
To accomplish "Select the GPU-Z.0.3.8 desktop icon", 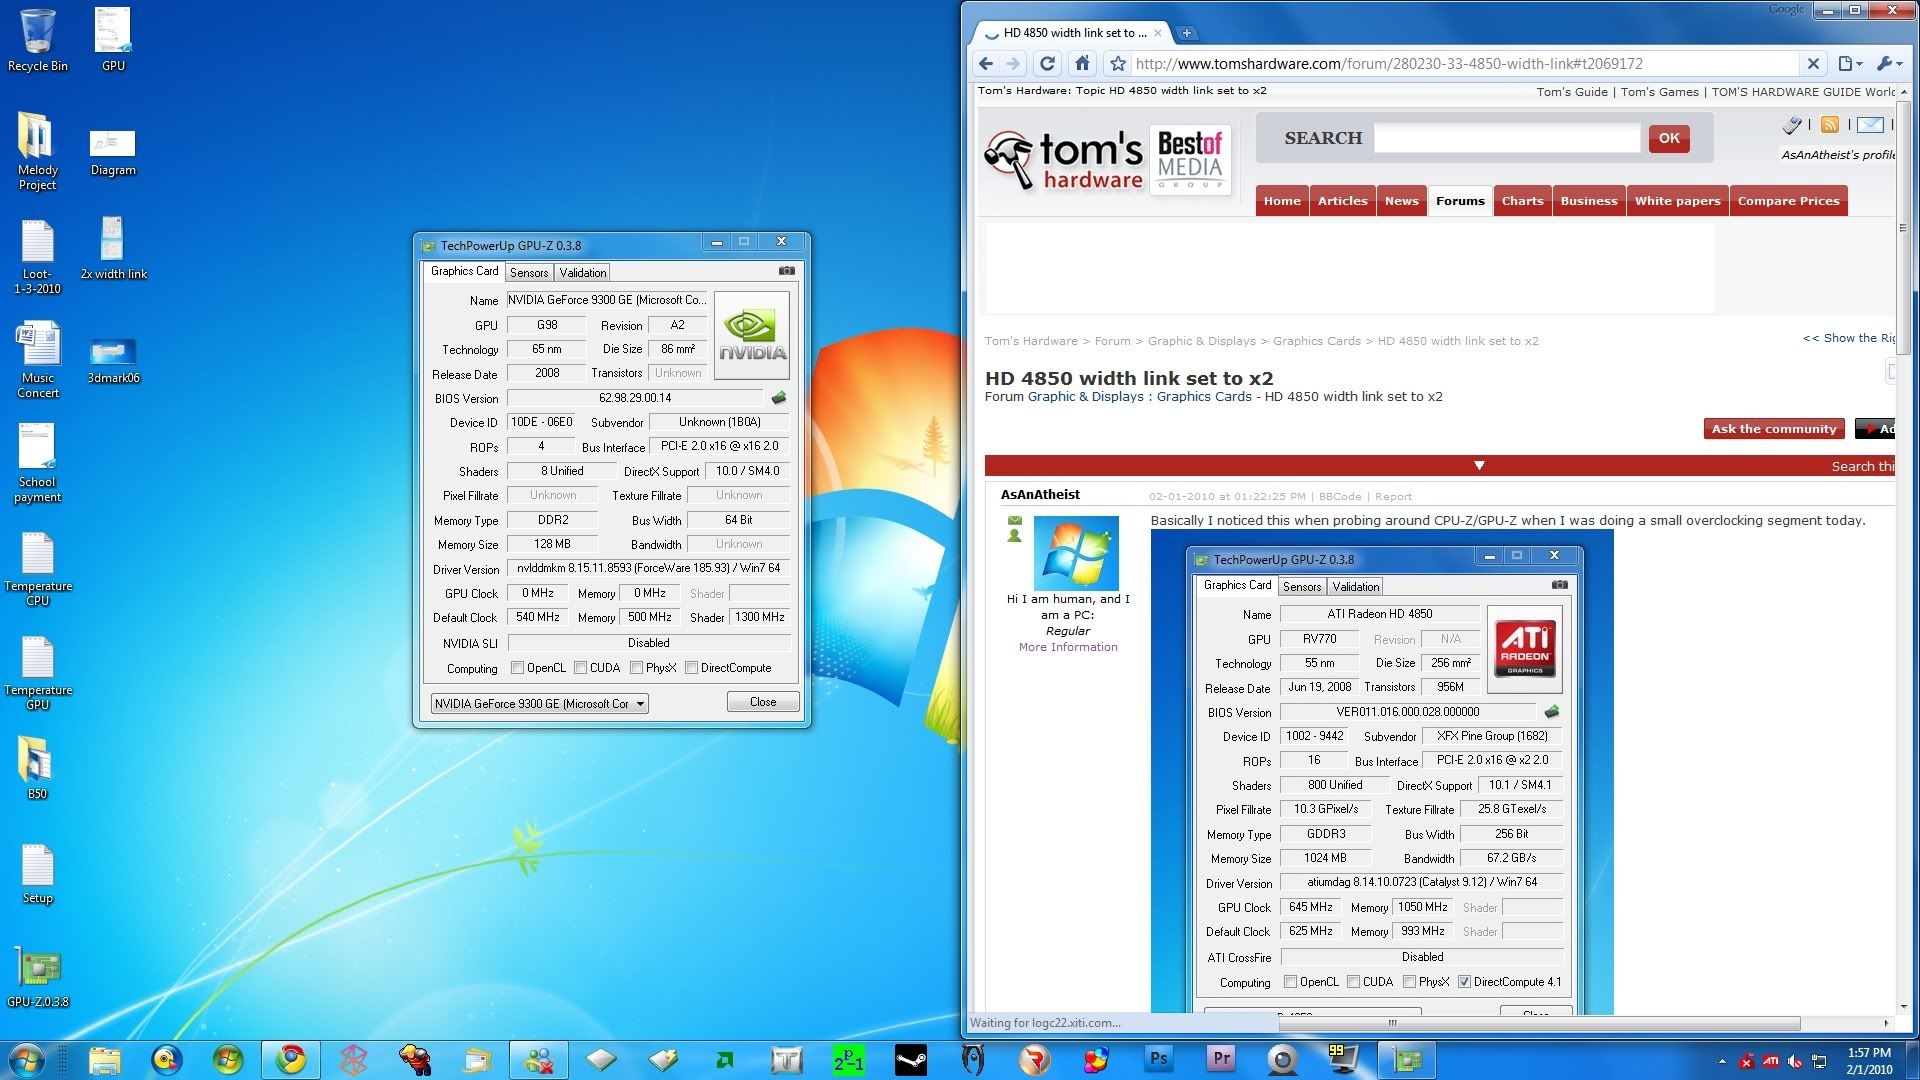I will tap(38, 977).
